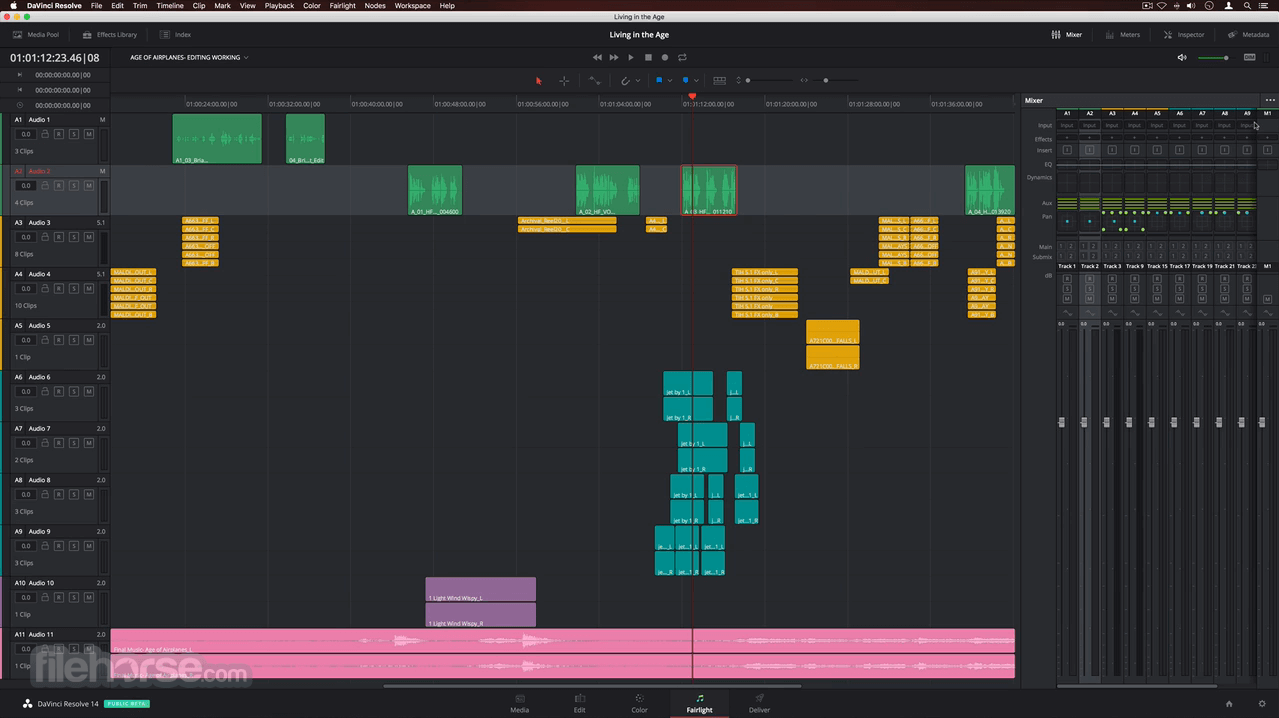Open the Workspace menu
This screenshot has height=718, width=1279.
[412, 6]
